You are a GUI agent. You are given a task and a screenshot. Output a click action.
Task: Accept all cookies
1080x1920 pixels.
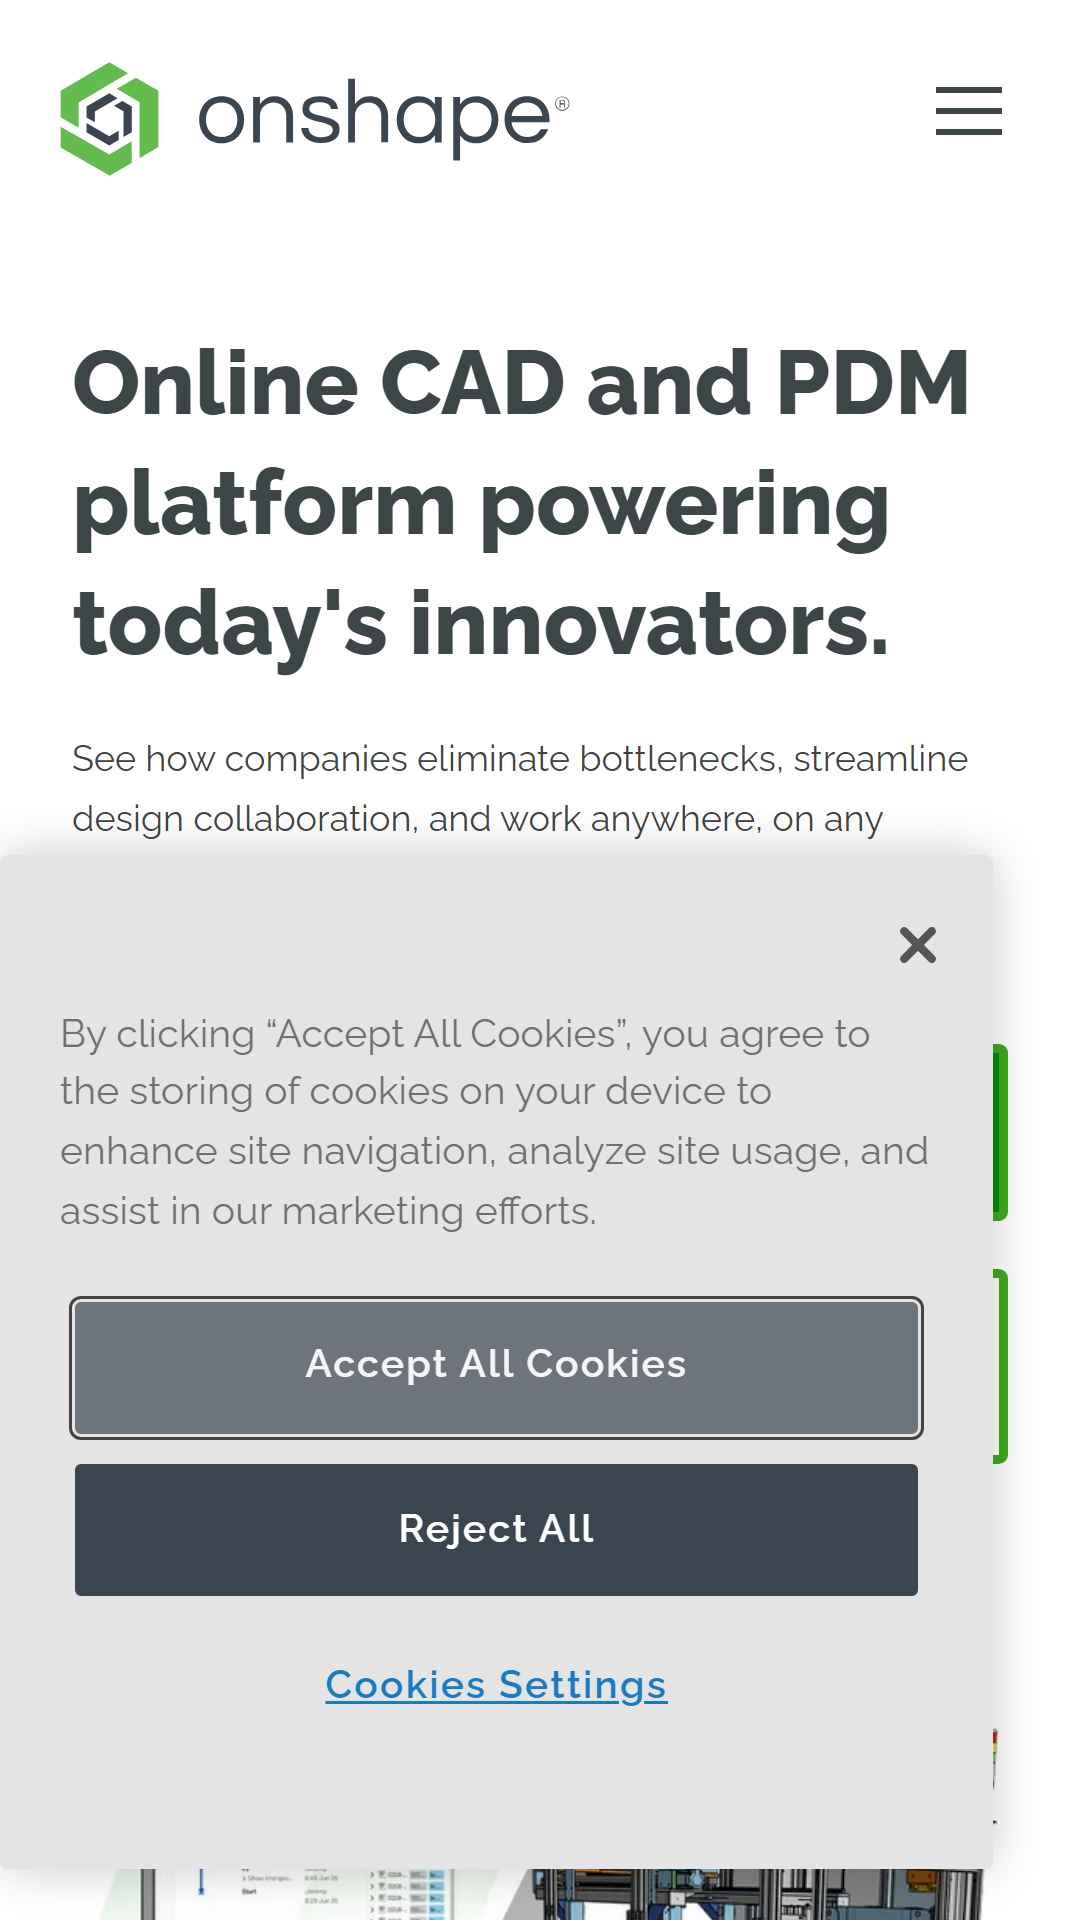pos(496,1367)
